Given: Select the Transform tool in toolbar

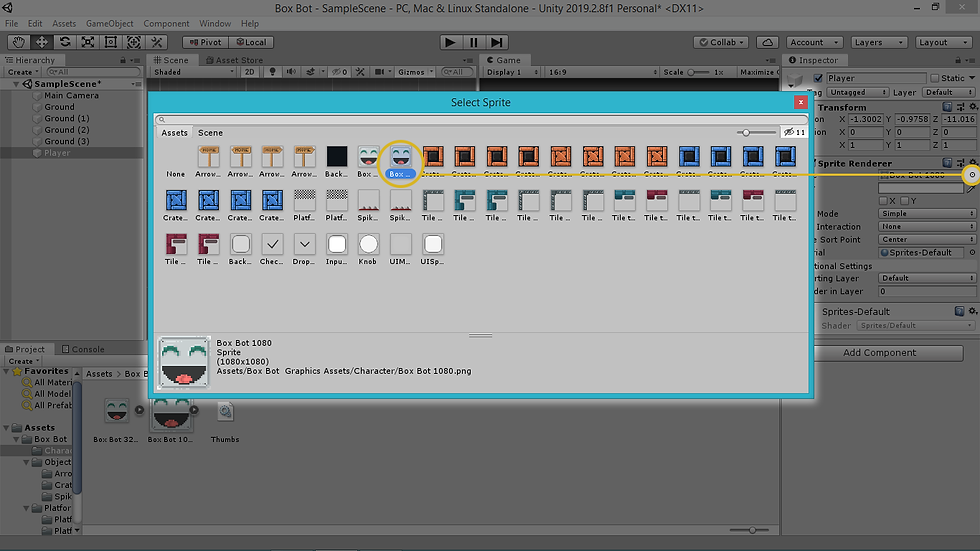Looking at the screenshot, I should click(134, 42).
